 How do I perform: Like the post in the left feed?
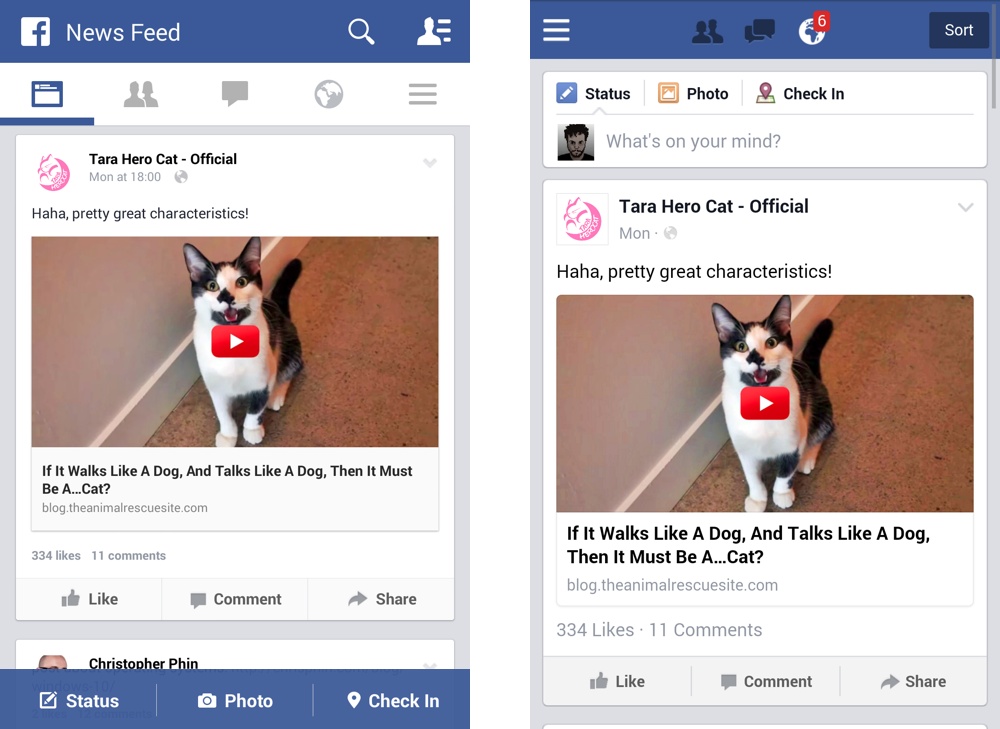coord(89,599)
